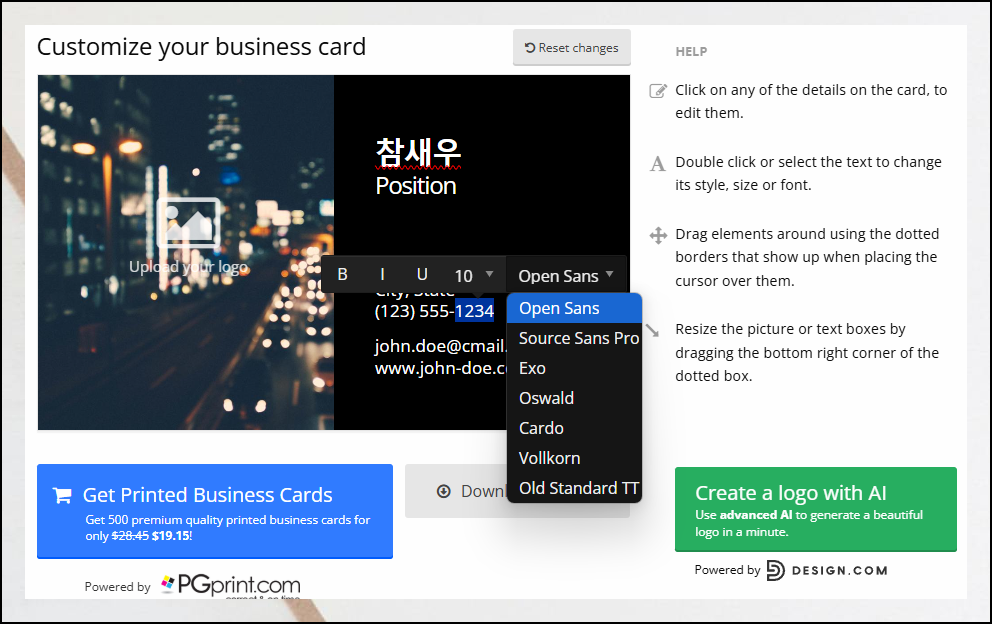Click the letter A text style icon

pyautogui.click(x=658, y=164)
